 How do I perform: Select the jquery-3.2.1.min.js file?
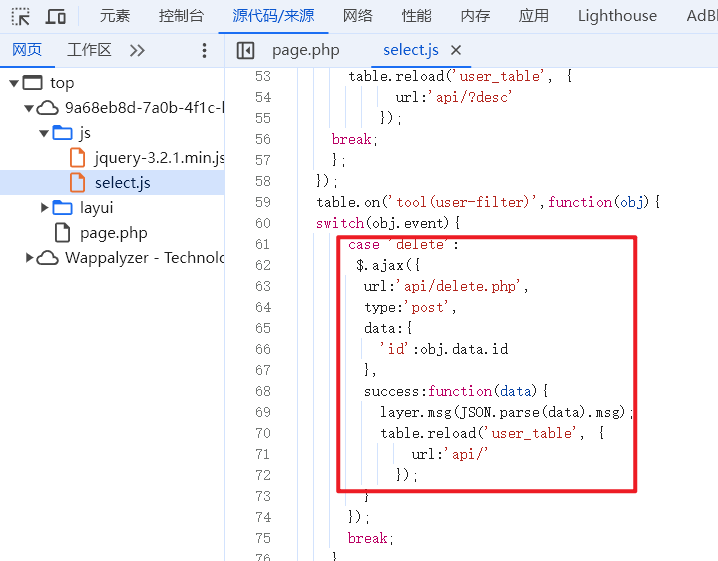159,158
